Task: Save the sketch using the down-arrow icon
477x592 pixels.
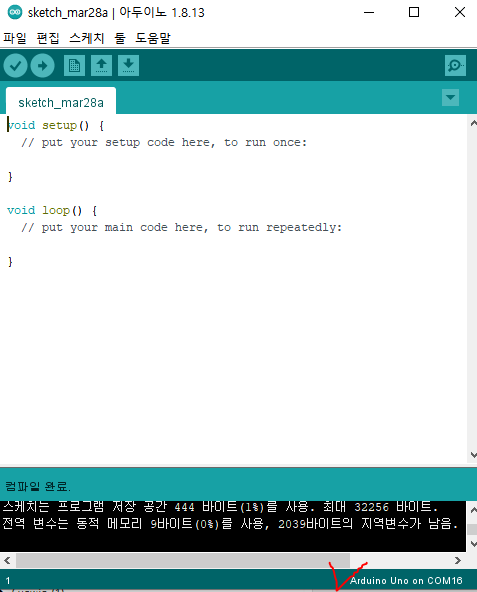Action: click(x=128, y=66)
